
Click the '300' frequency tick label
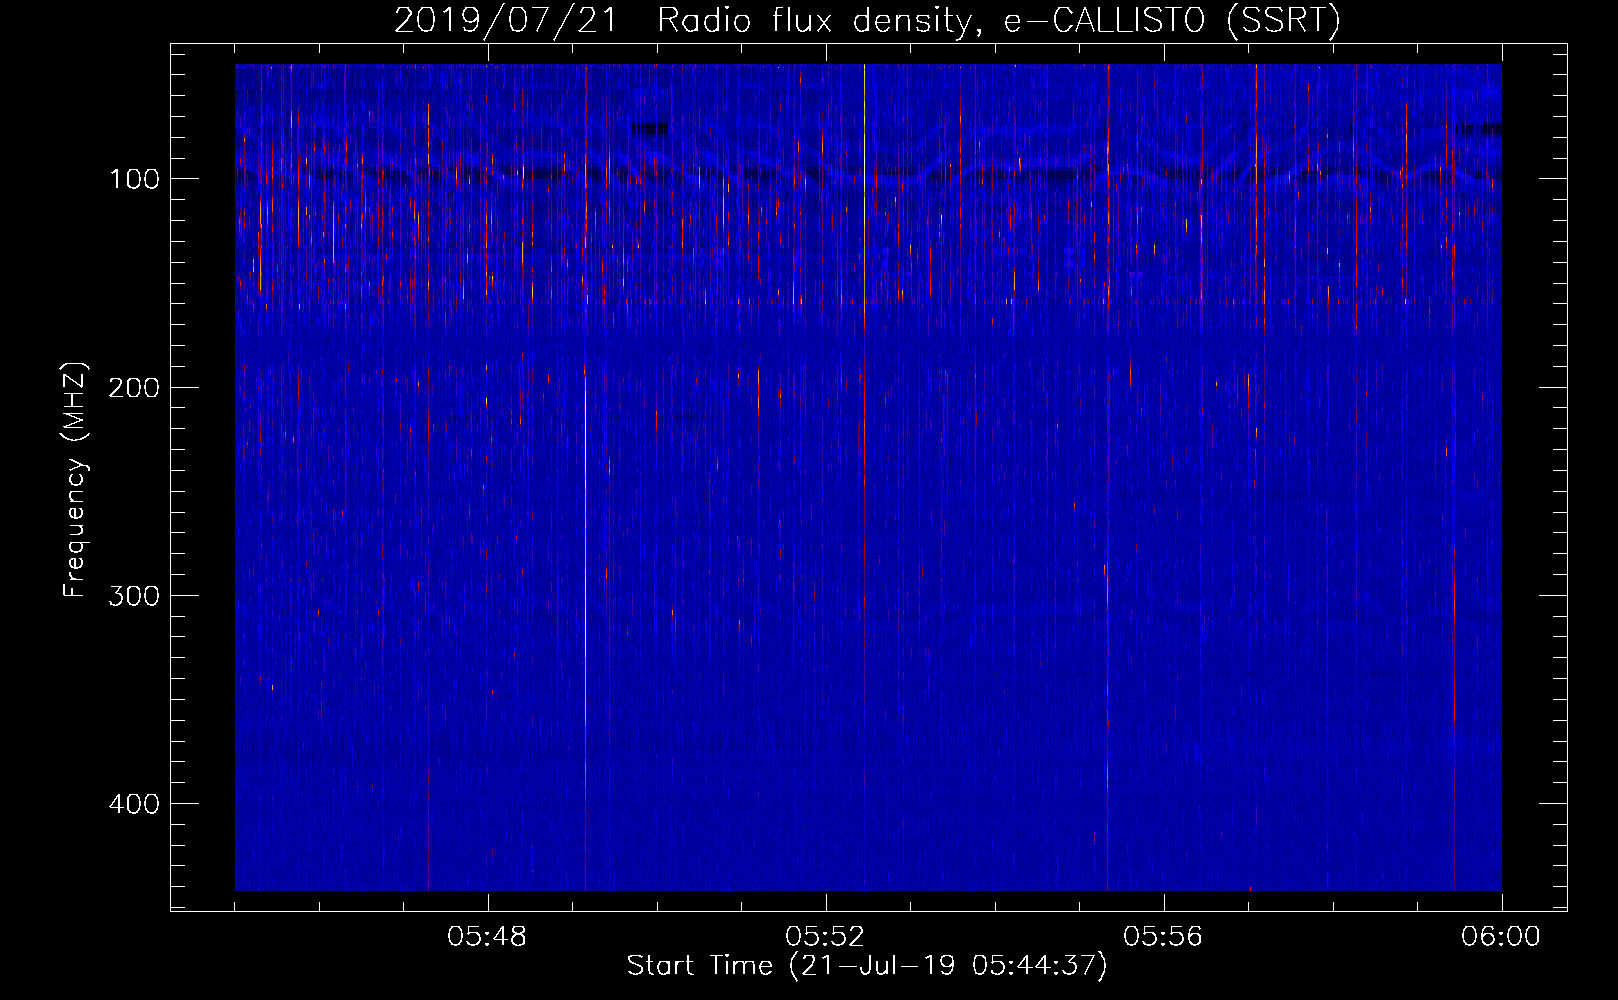coord(134,596)
